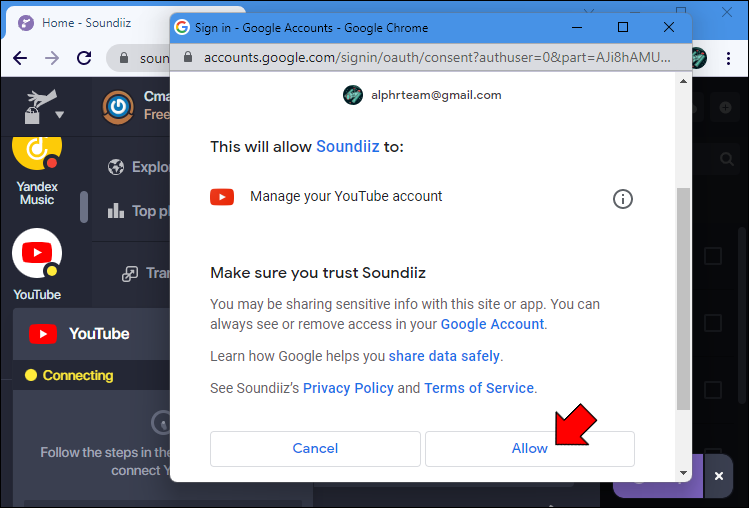Click the lock icon in Soundiiz address bar

[124, 58]
